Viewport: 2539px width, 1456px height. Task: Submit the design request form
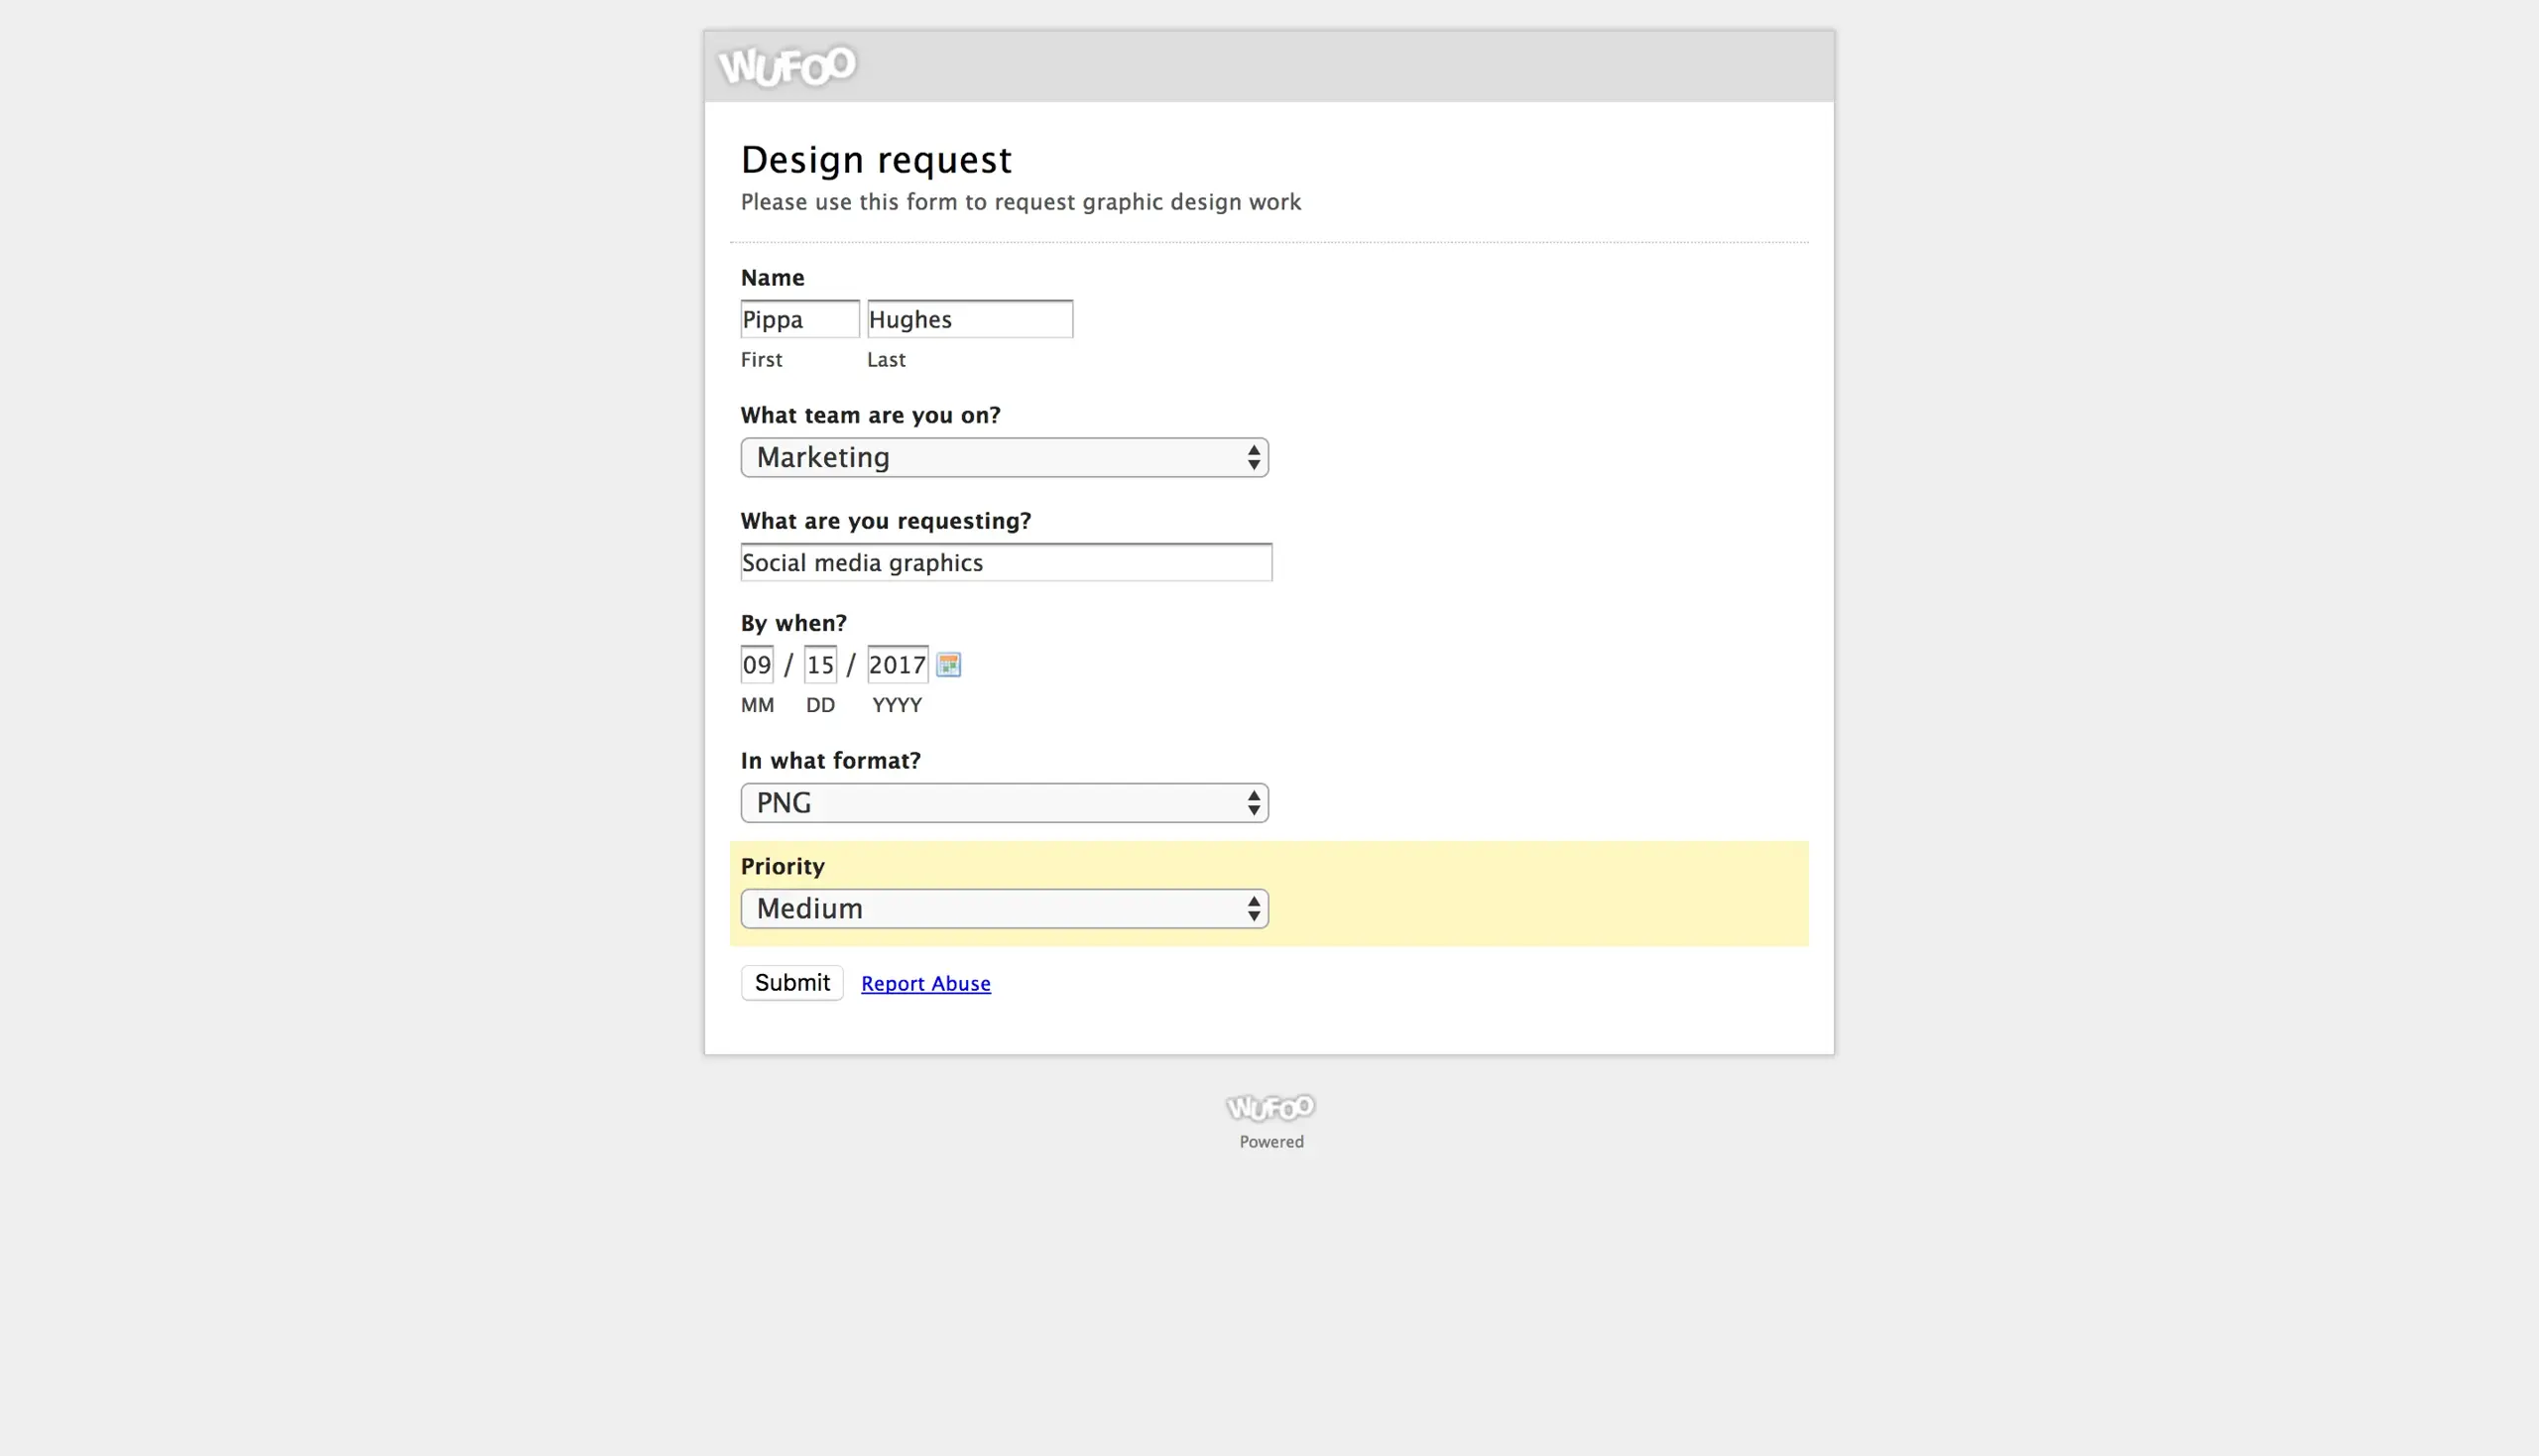[x=791, y=982]
